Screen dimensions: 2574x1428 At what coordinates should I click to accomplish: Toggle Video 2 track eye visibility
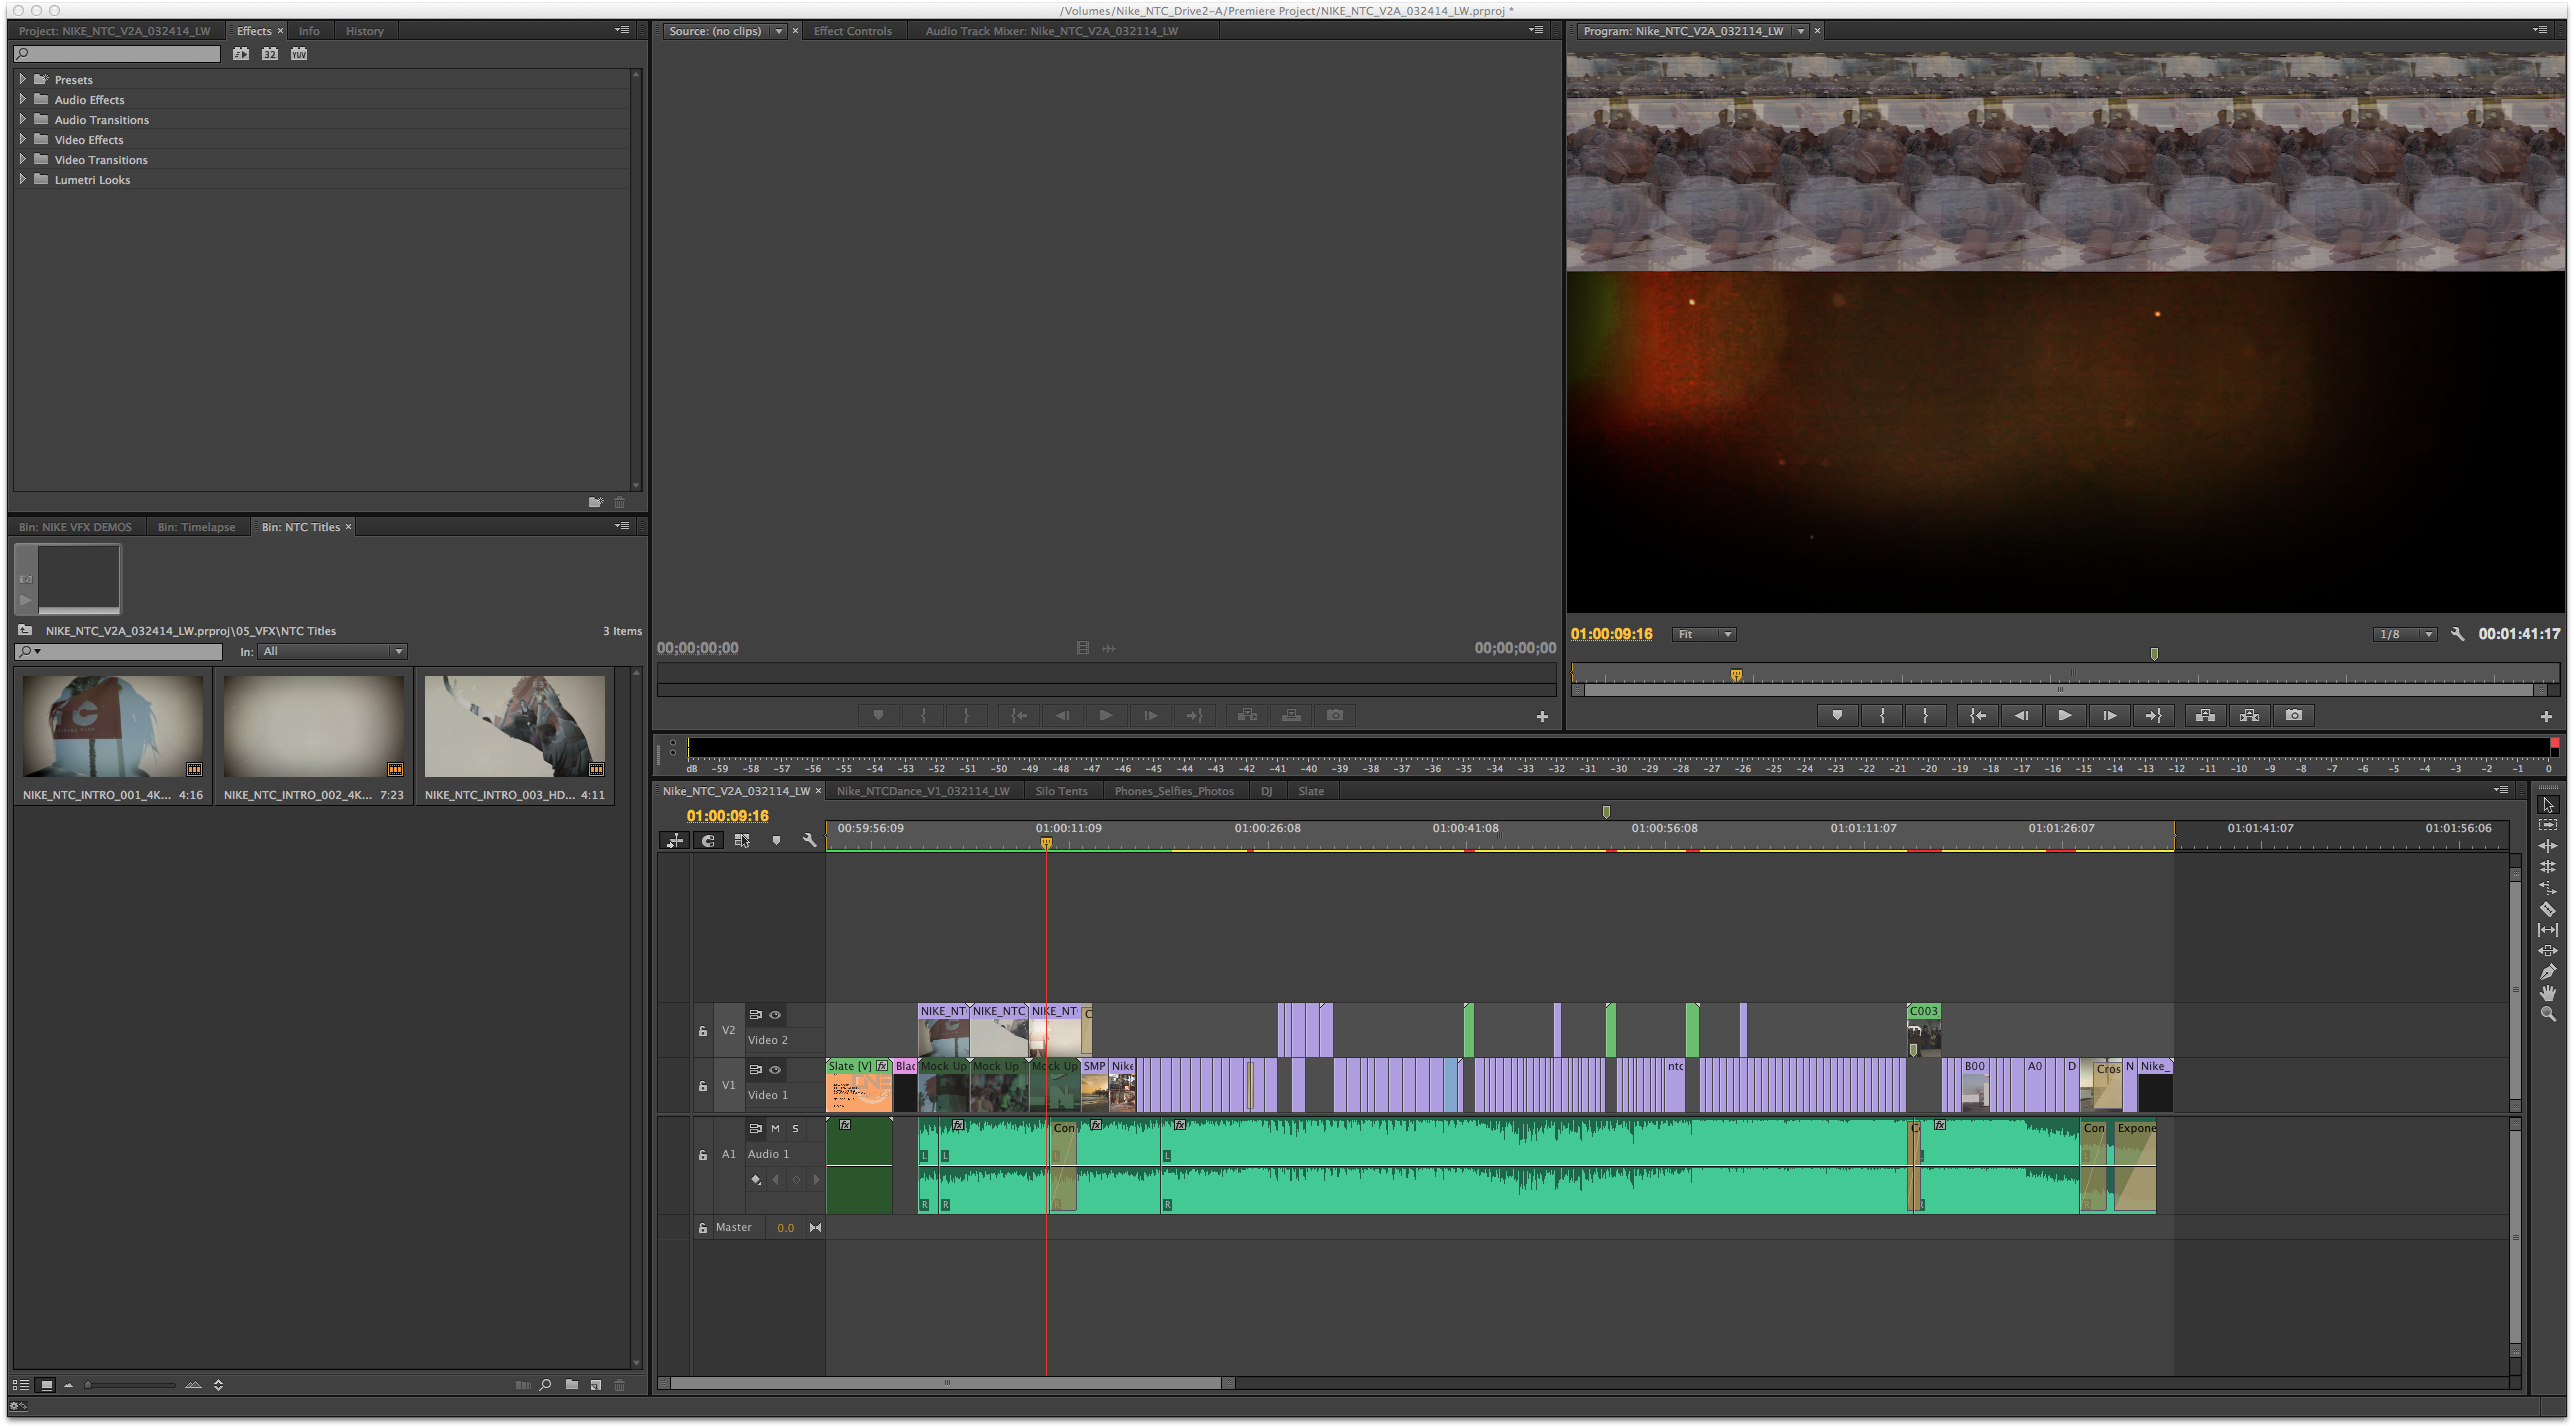(x=775, y=1015)
